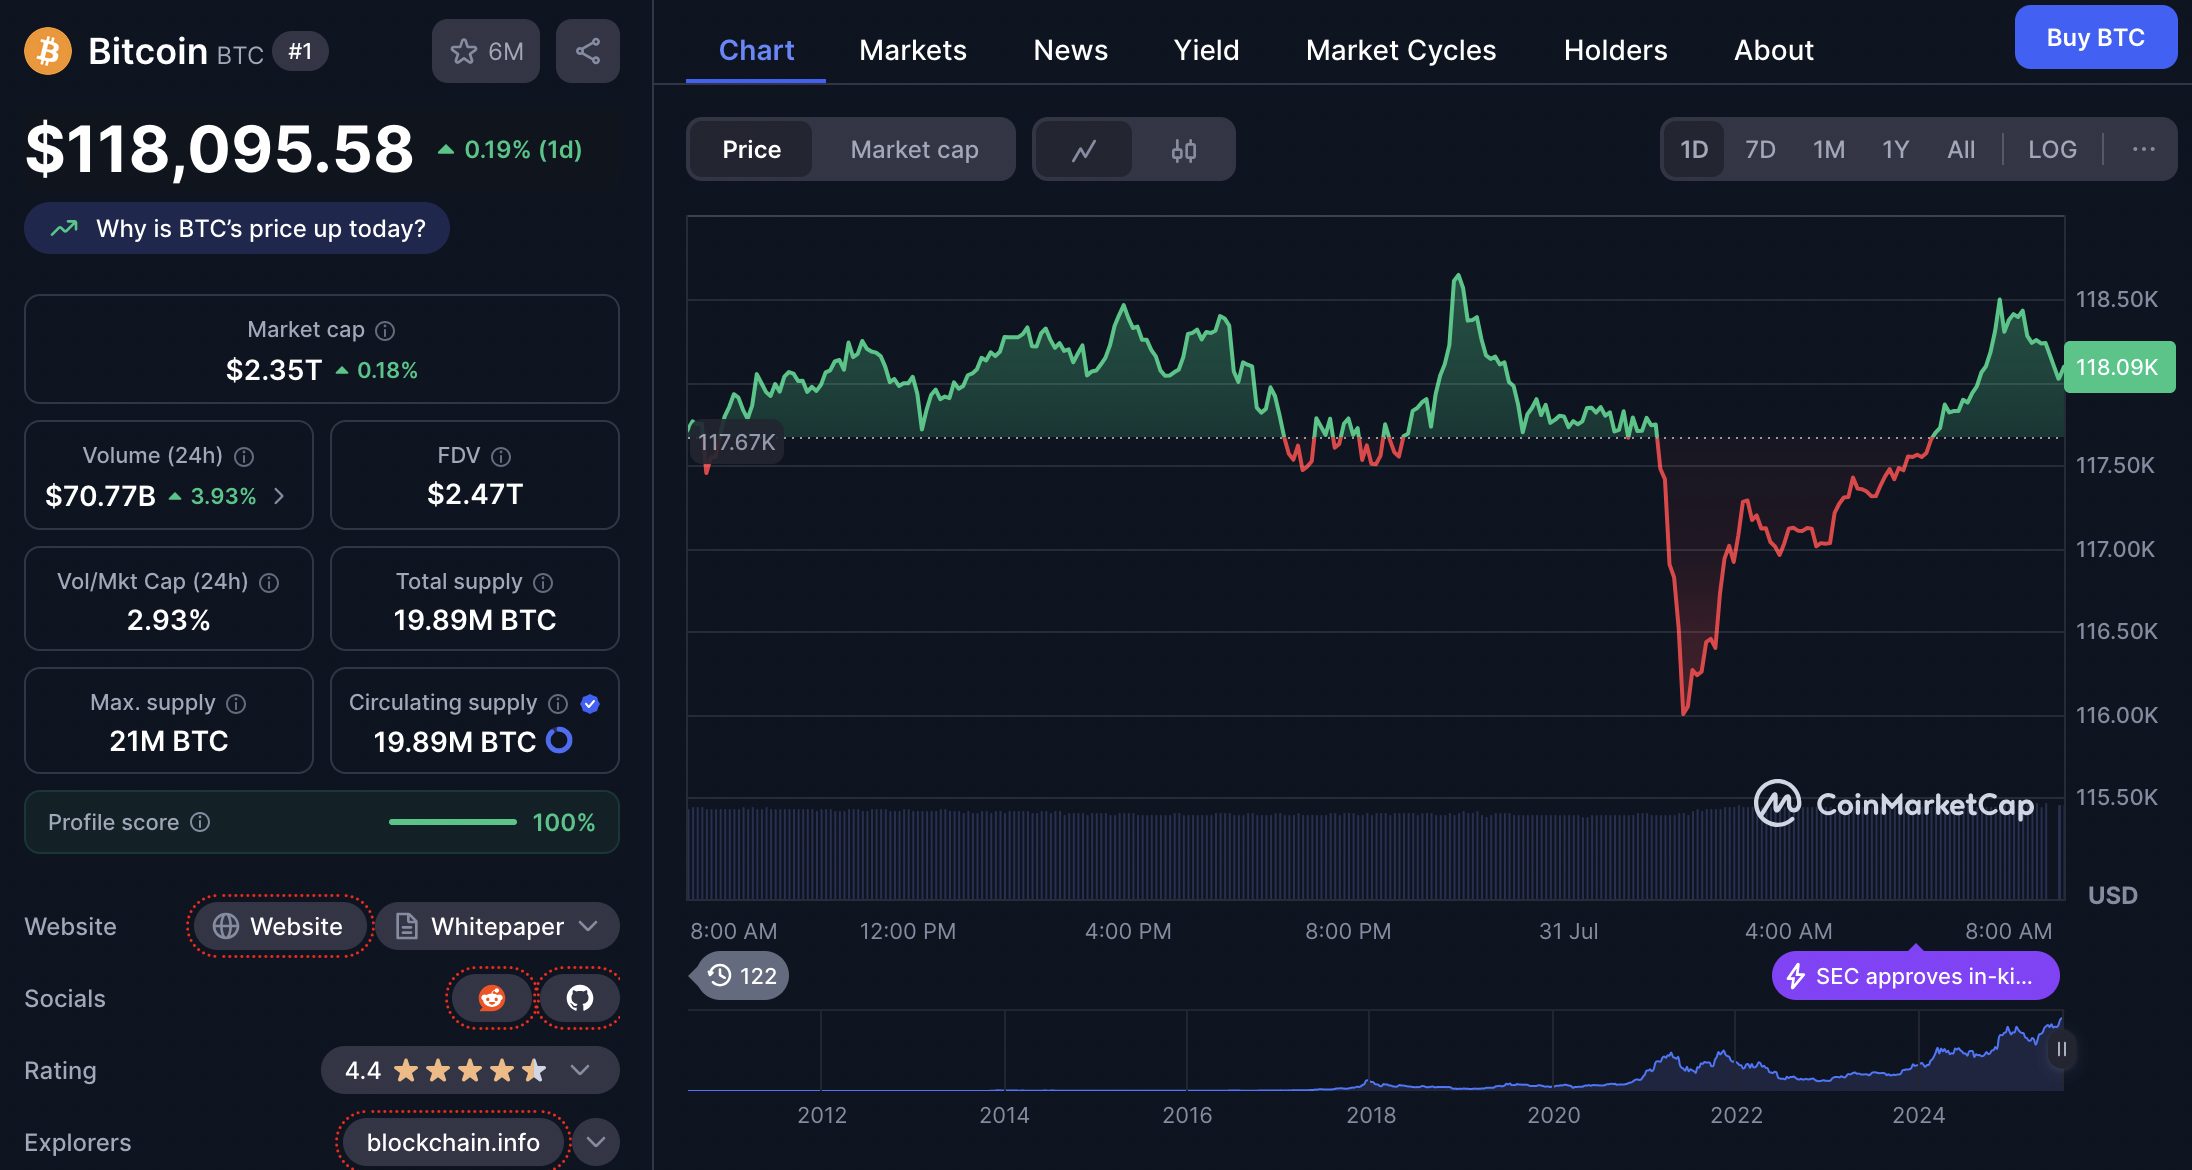This screenshot has width=2192, height=1170.
Task: Click the Profile score progress bar
Action: [x=453, y=822]
